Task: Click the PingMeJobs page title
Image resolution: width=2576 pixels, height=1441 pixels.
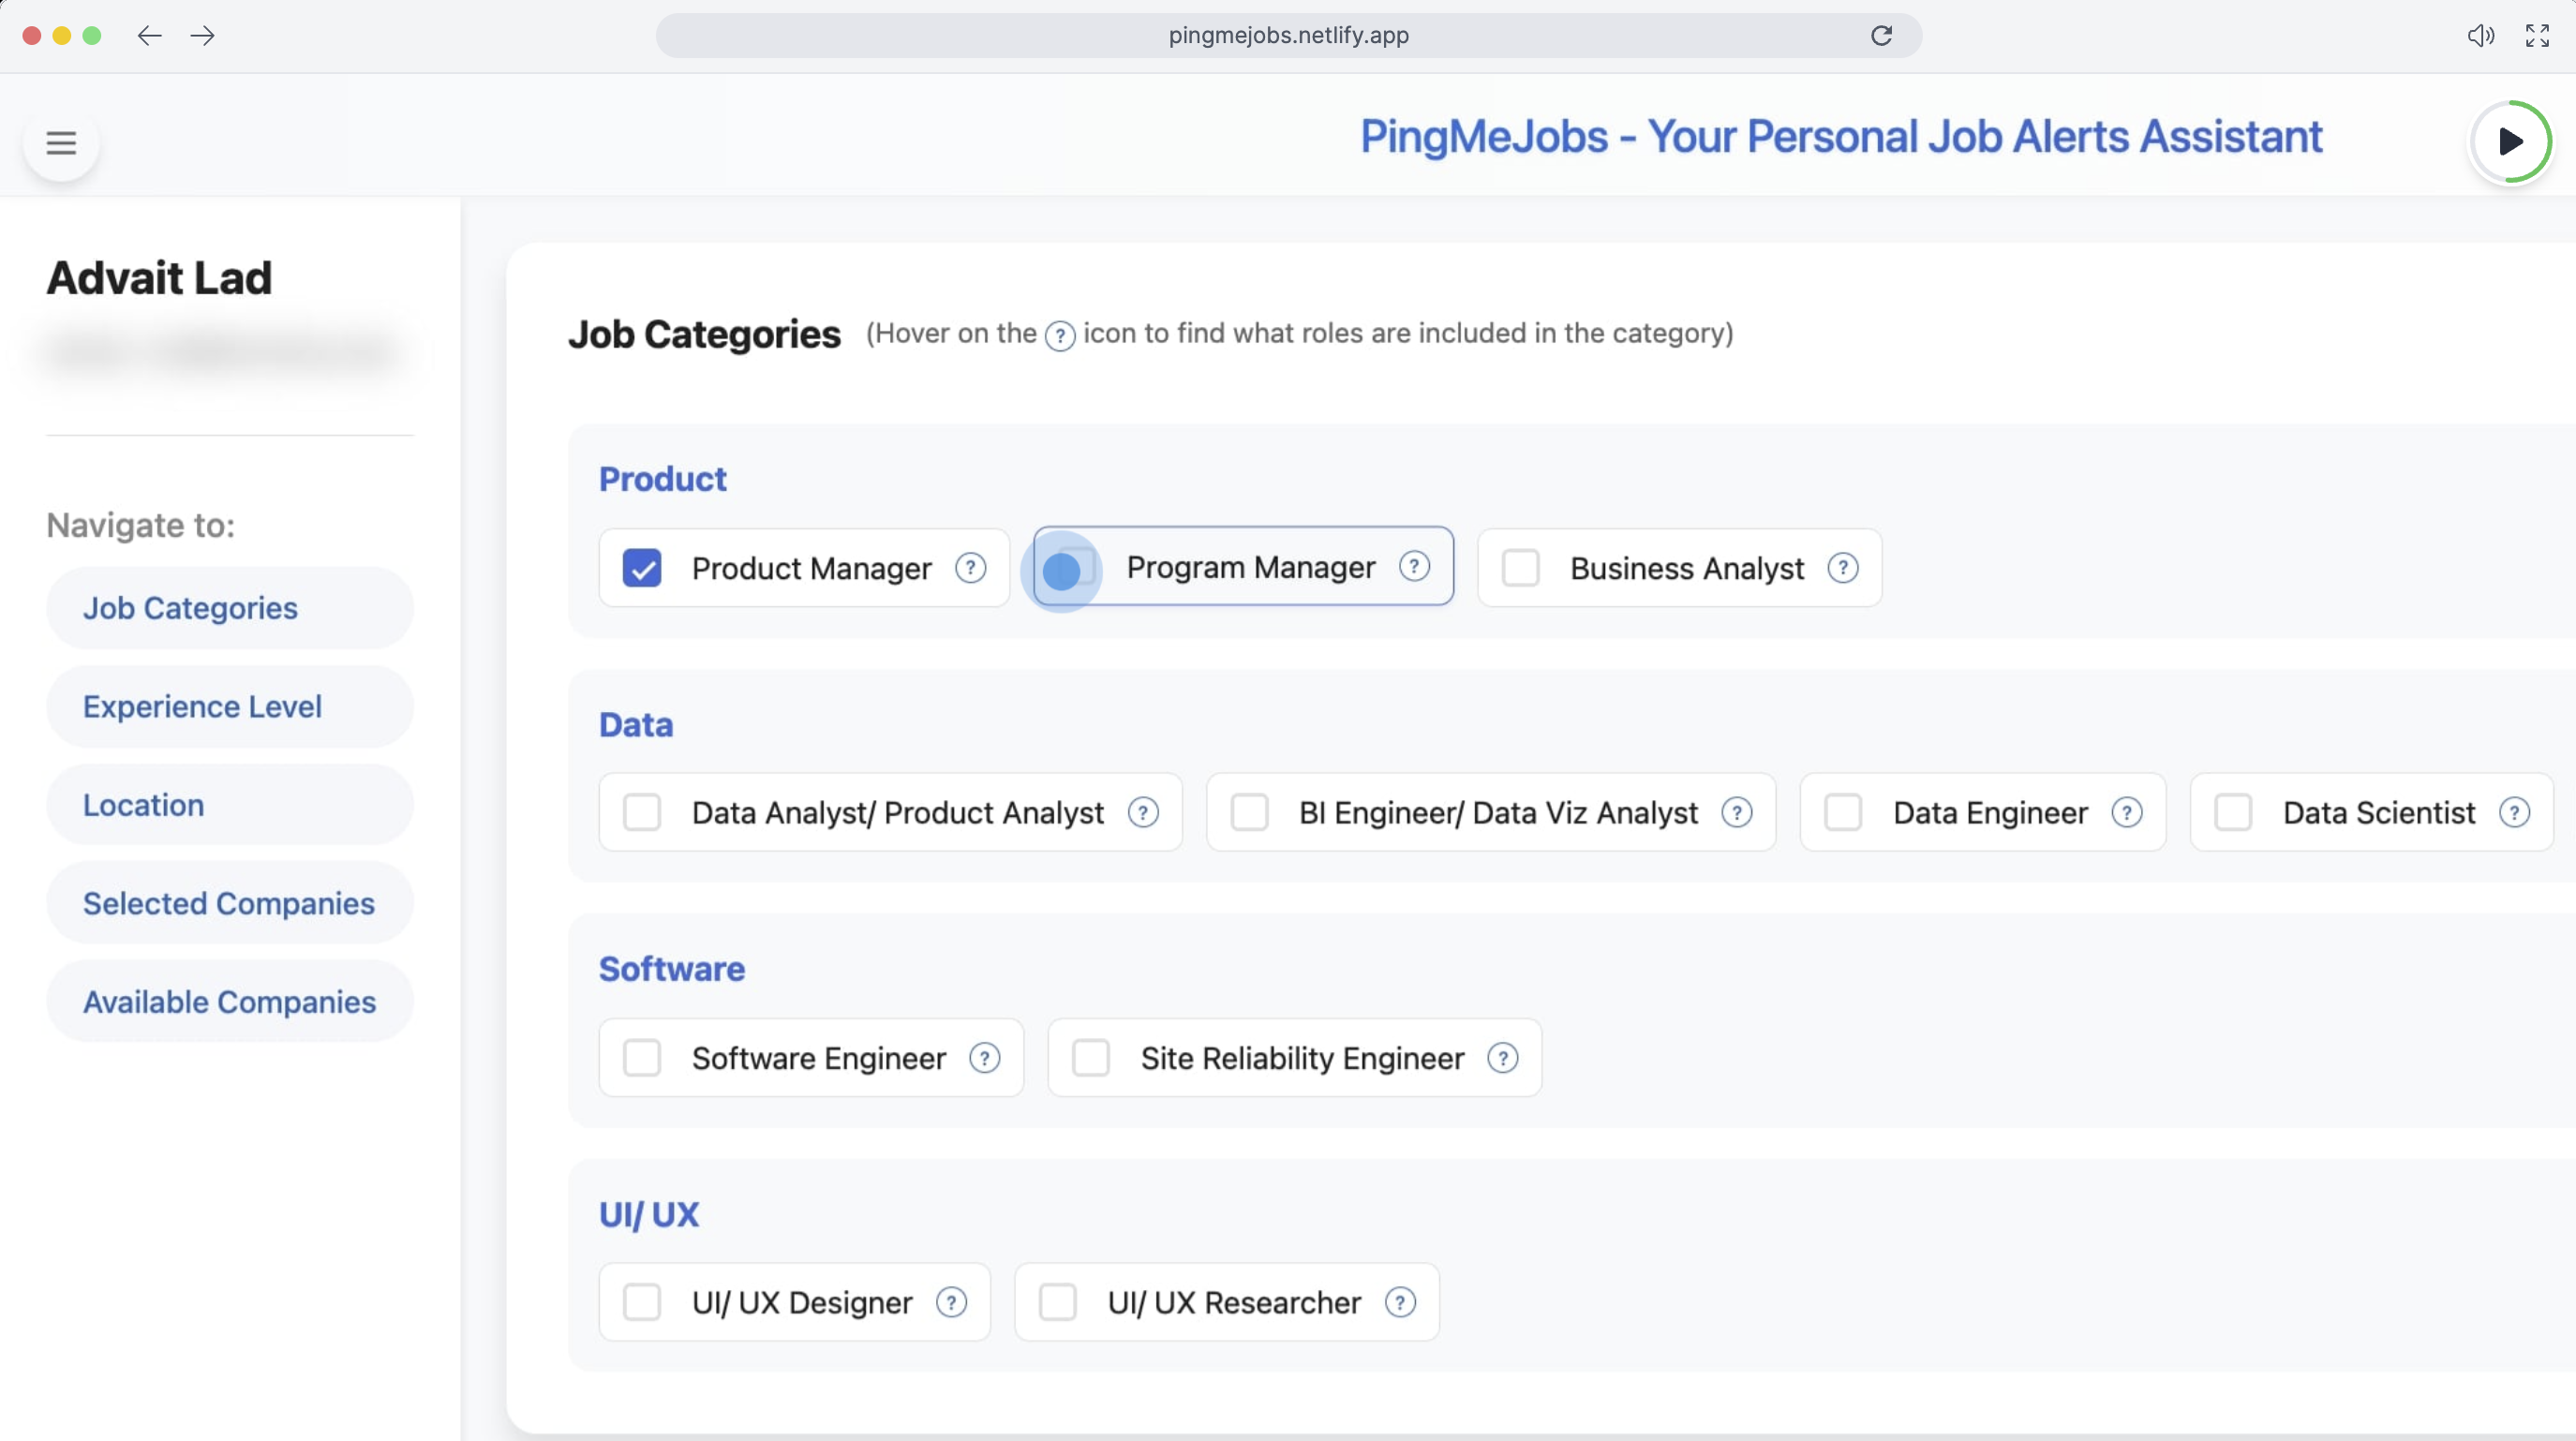Action: 1841,137
